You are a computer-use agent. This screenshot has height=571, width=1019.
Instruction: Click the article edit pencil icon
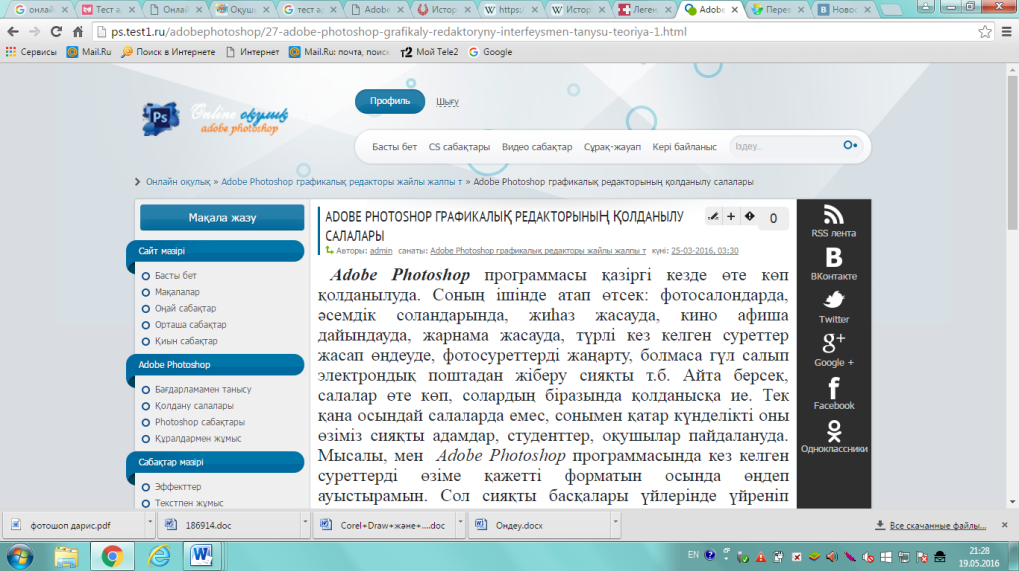713,217
